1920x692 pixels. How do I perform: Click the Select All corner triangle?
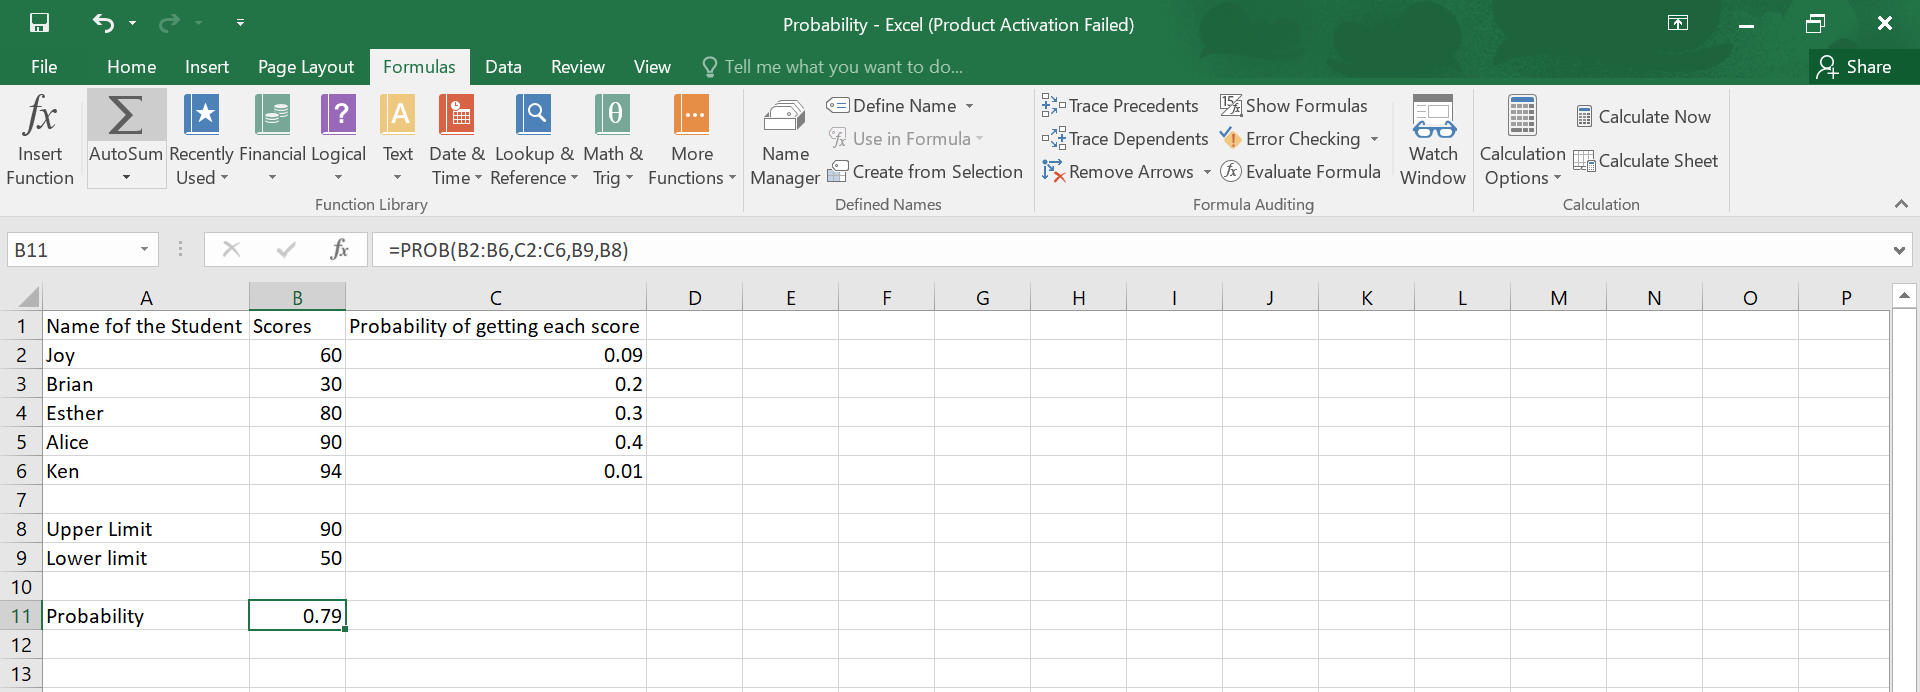(29, 297)
